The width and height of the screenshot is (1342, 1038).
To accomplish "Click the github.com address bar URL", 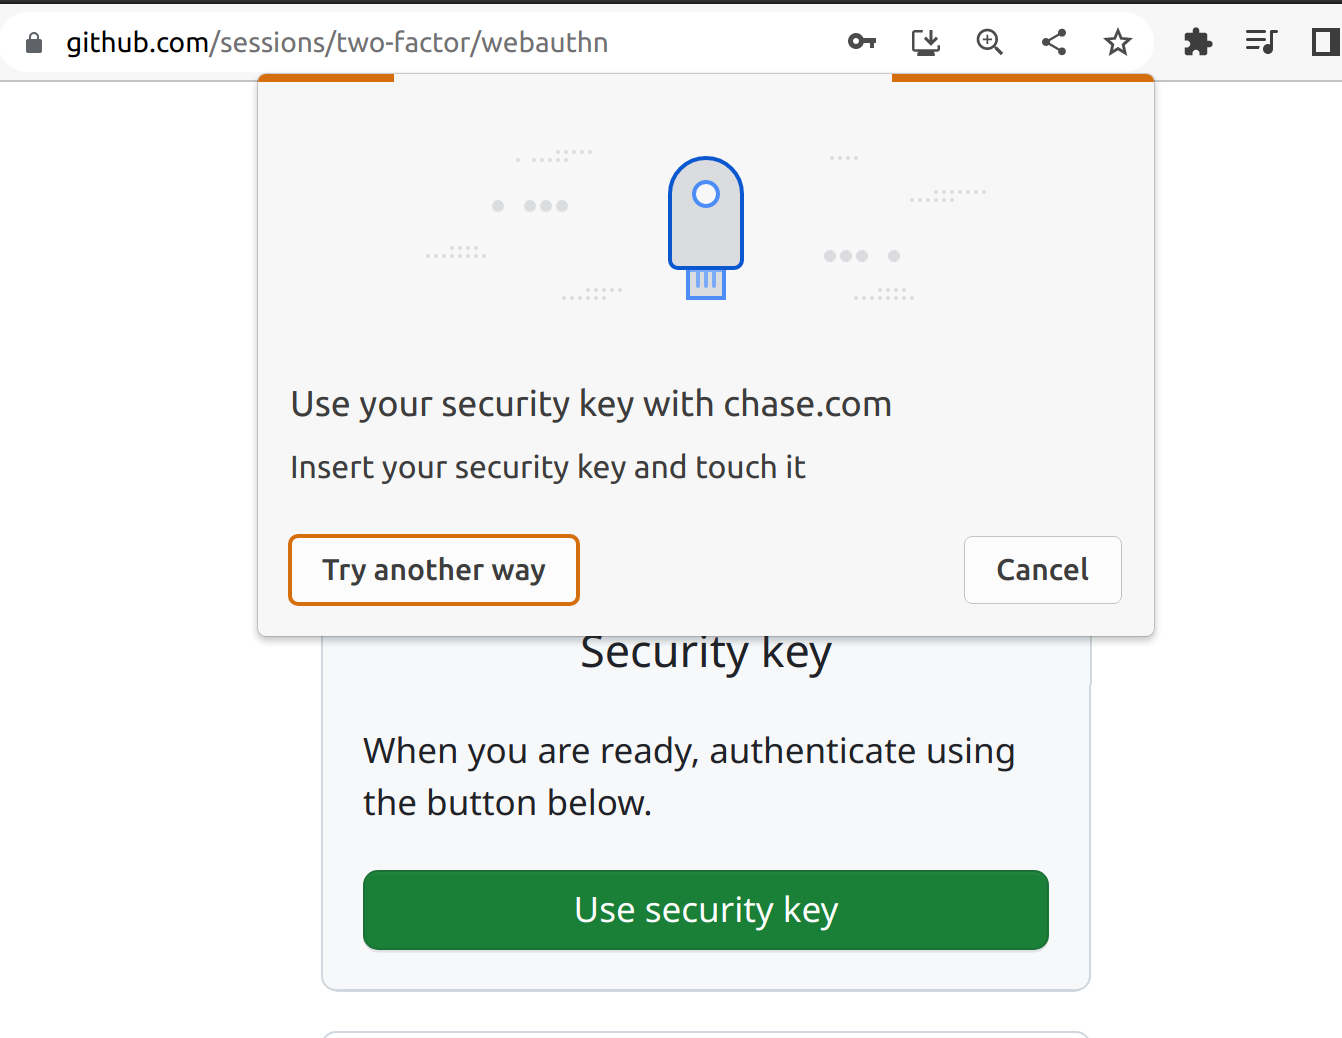I will (337, 42).
